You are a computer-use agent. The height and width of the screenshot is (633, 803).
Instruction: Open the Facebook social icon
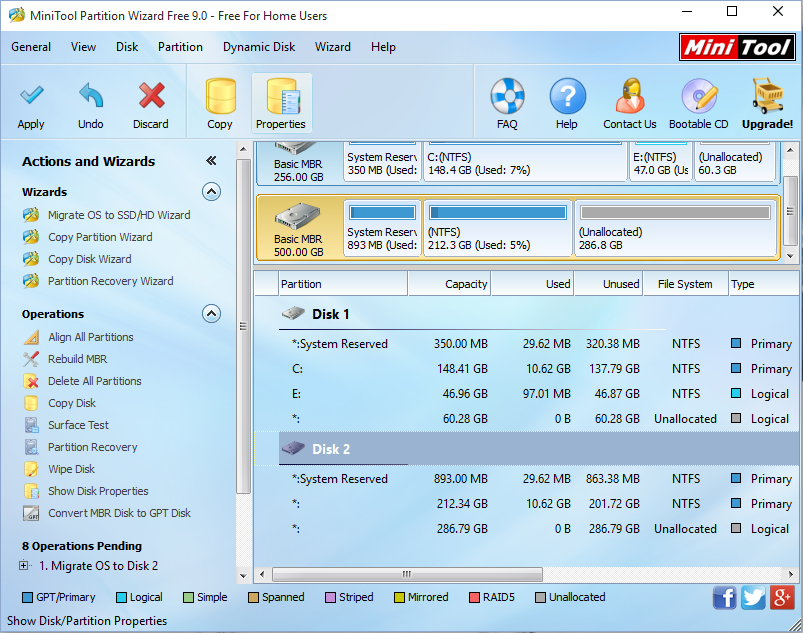coord(725,598)
